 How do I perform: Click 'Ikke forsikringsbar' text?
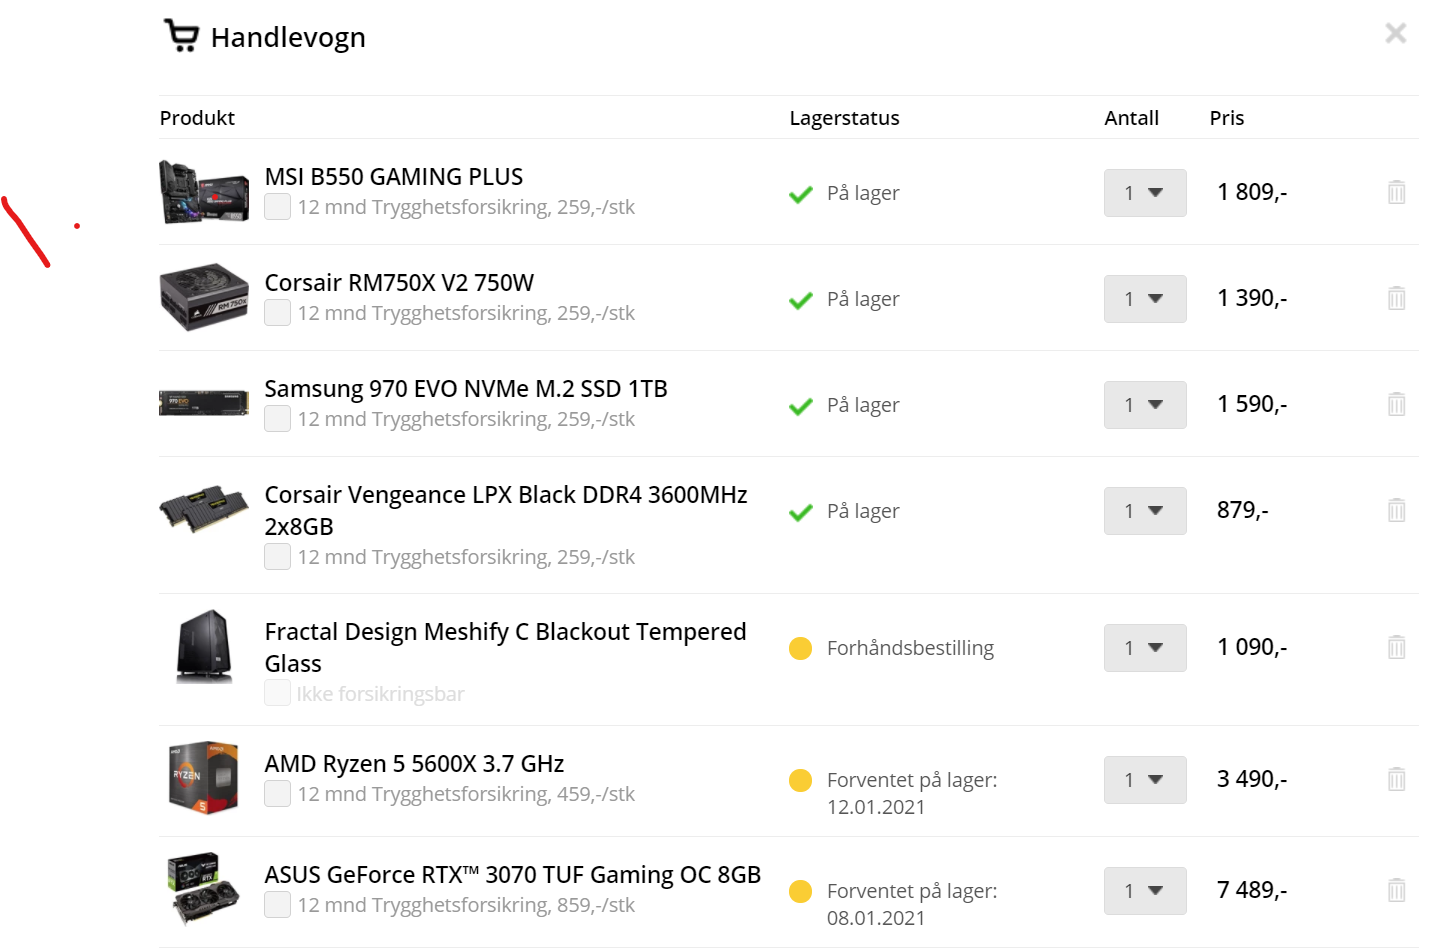(381, 694)
